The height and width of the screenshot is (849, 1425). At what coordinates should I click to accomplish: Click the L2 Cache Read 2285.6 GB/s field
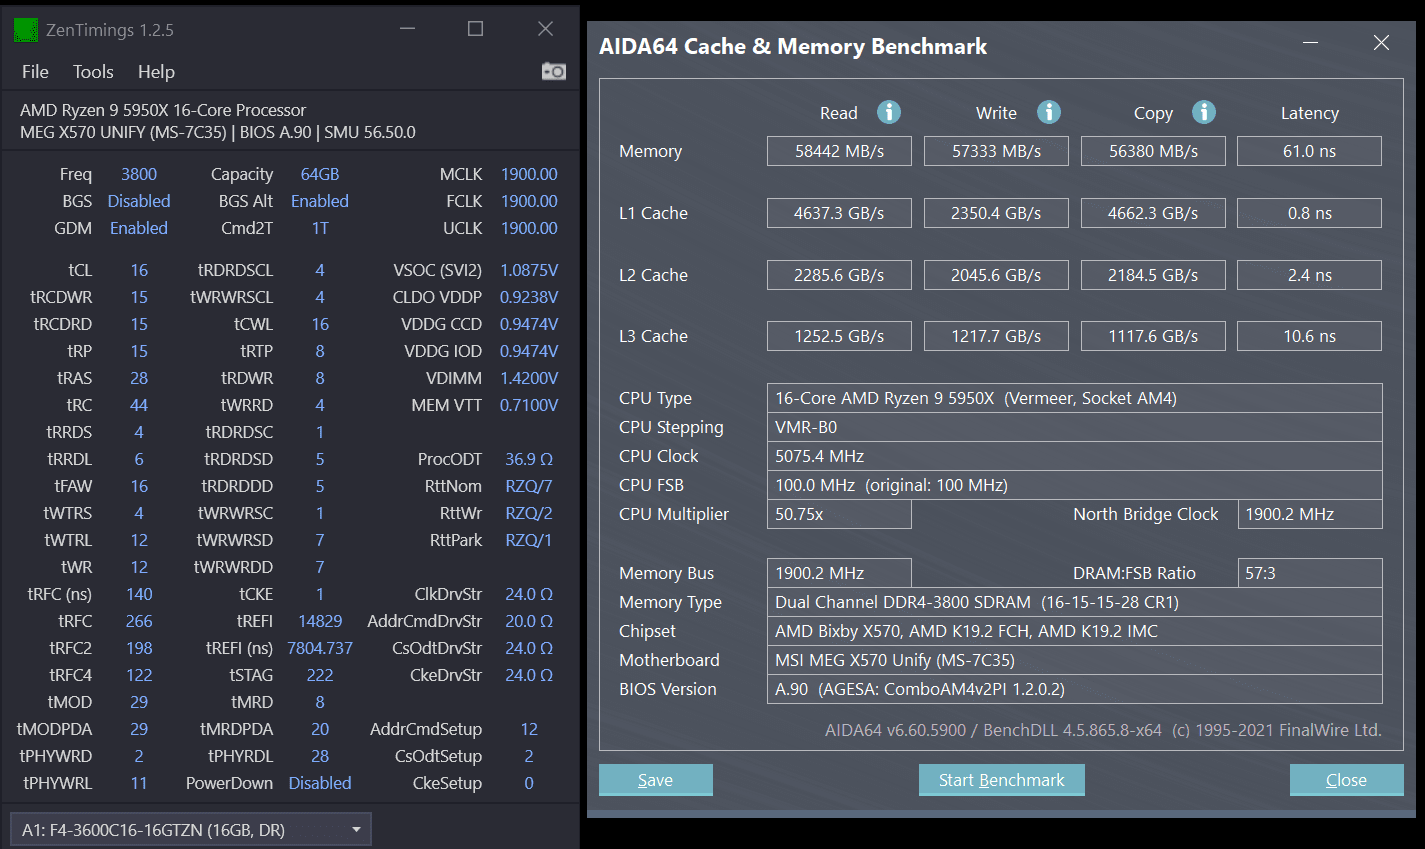(839, 275)
